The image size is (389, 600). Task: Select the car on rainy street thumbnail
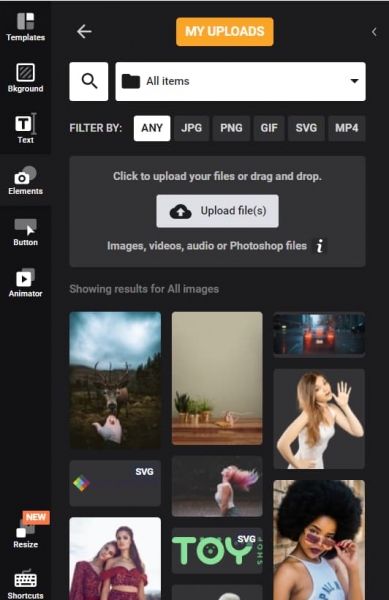tap(319, 334)
